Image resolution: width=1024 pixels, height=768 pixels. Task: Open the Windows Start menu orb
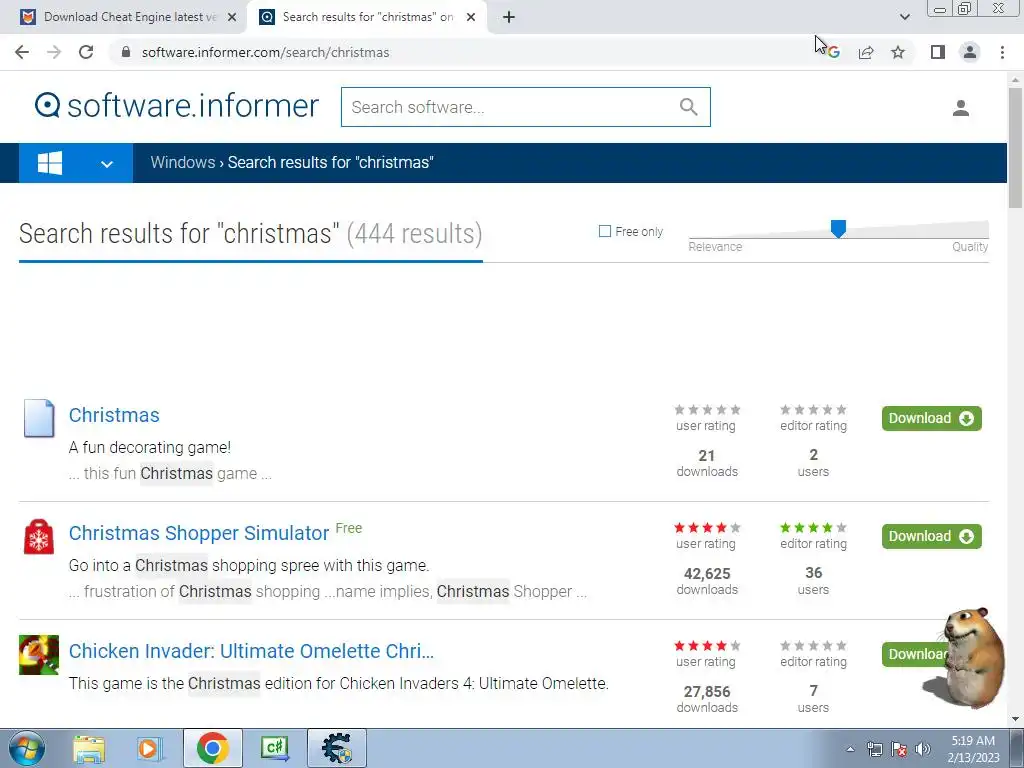pyautogui.click(x=27, y=748)
